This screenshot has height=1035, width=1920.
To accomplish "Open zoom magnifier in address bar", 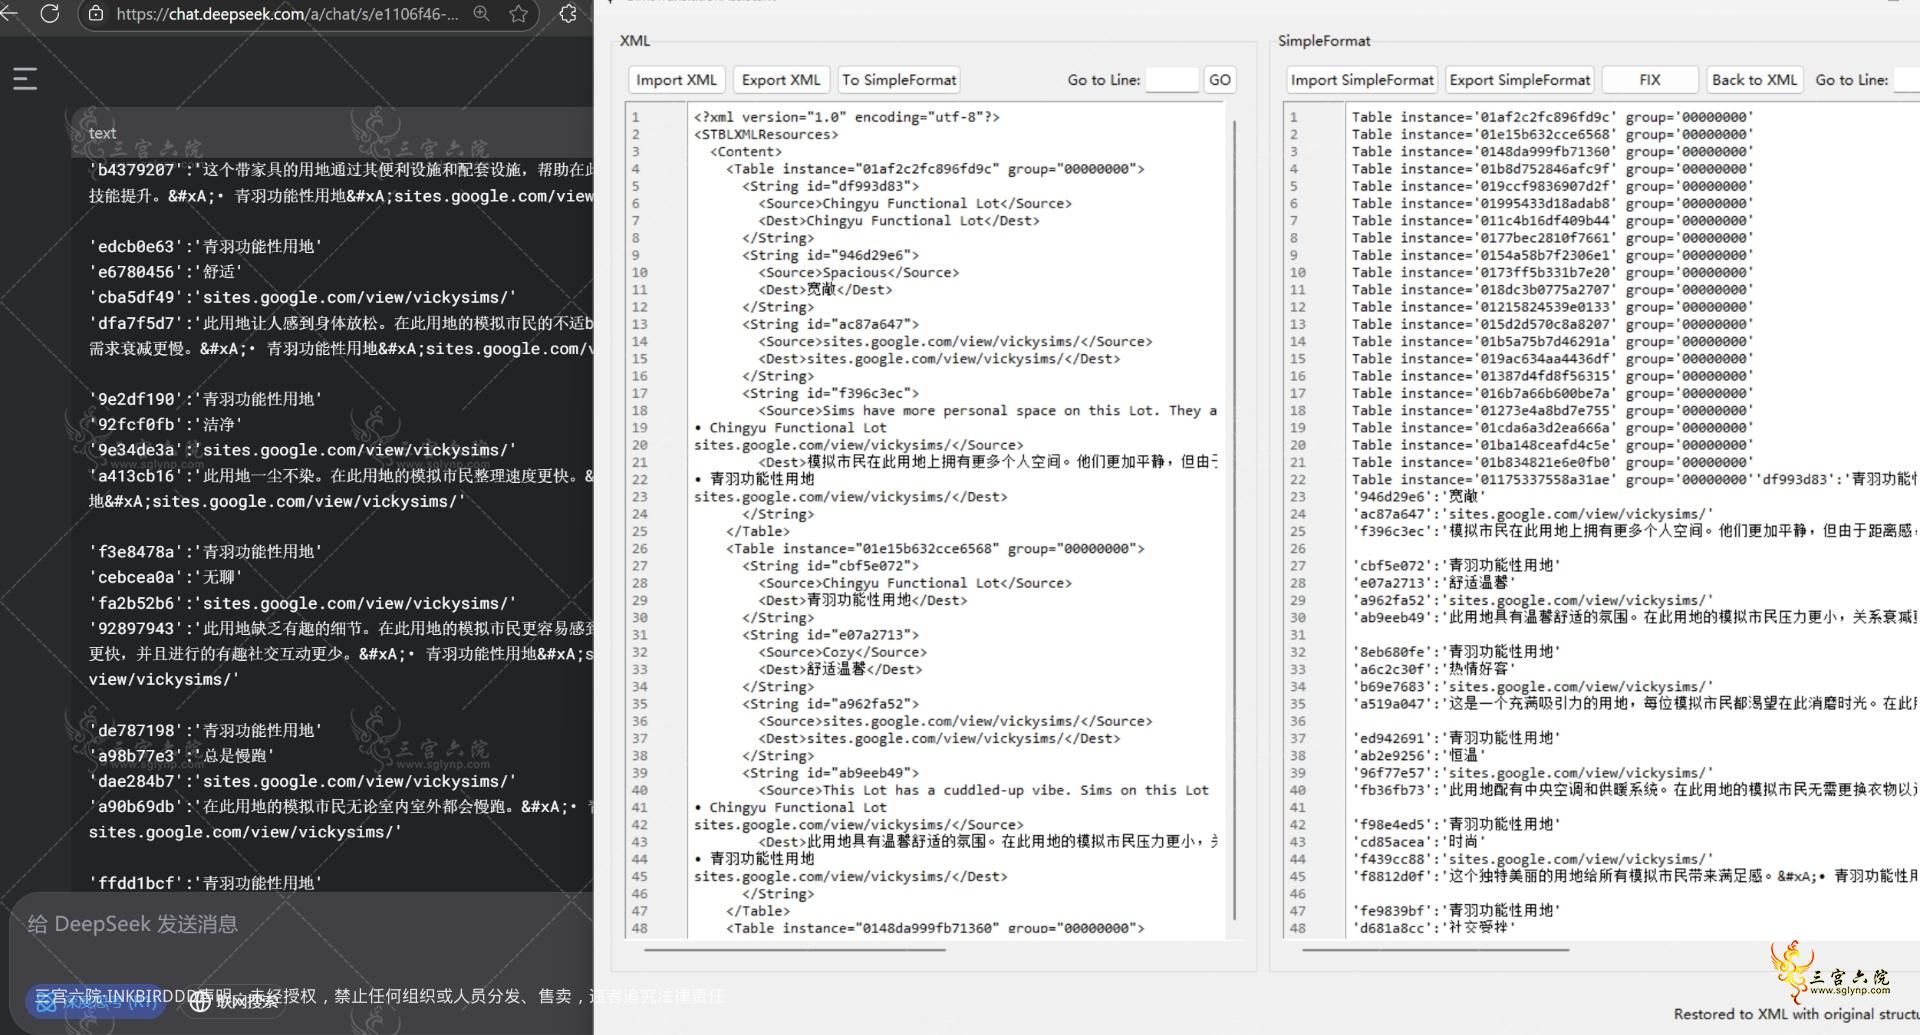I will [482, 14].
